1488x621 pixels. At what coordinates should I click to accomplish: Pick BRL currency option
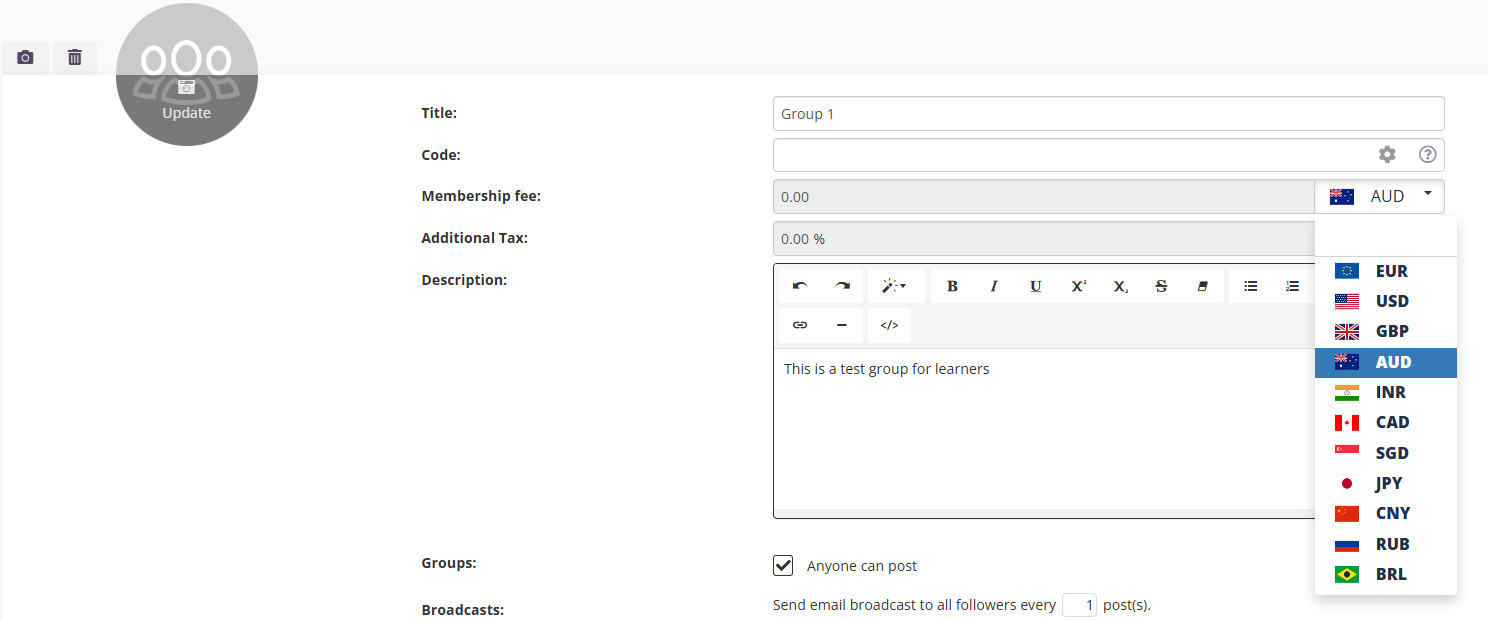pos(1385,574)
